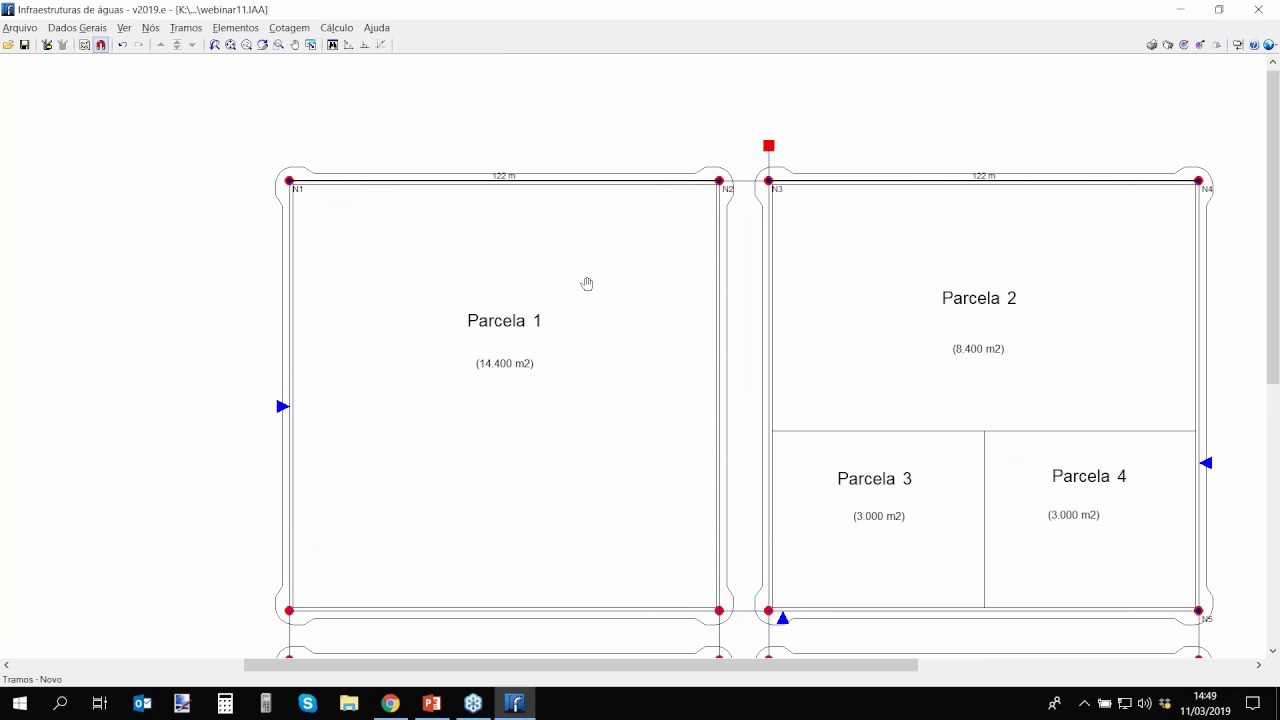Redo the last undone action

139,45
